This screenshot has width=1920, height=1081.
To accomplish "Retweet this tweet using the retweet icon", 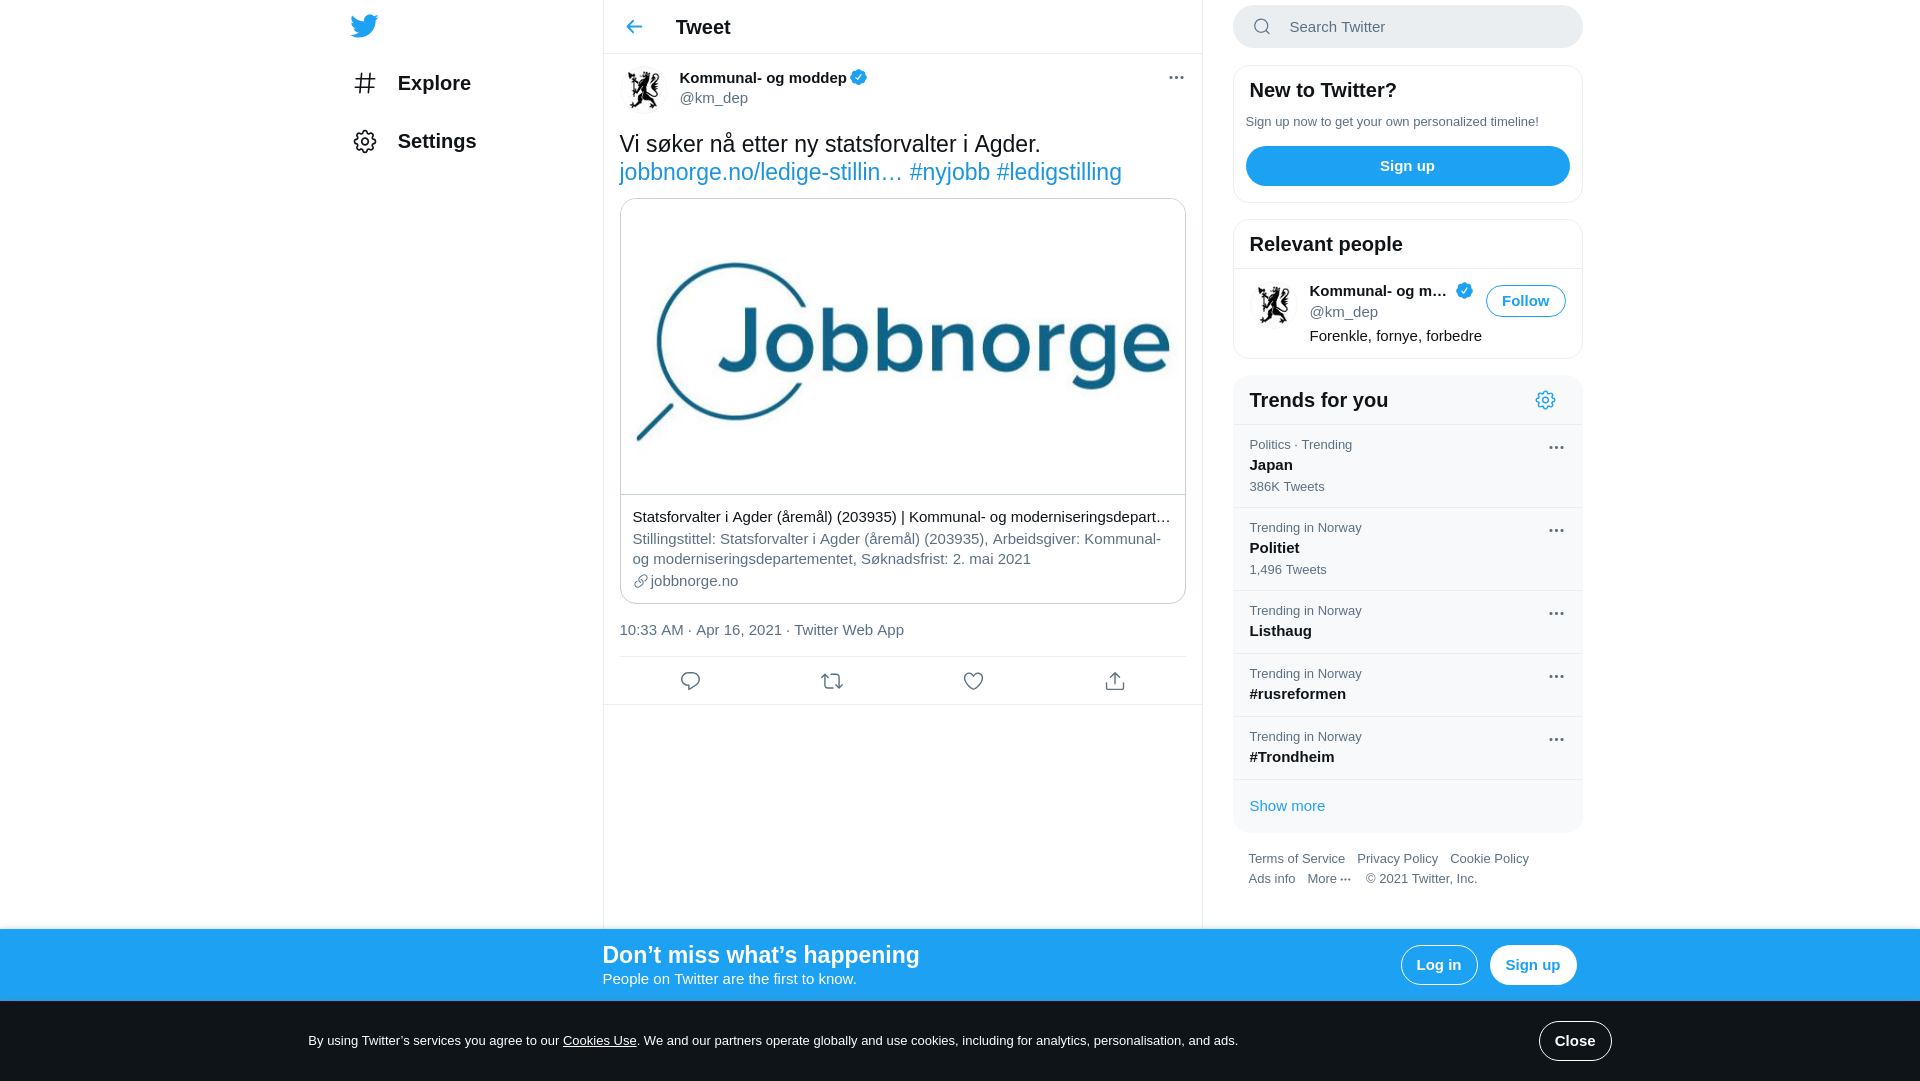I will (832, 681).
